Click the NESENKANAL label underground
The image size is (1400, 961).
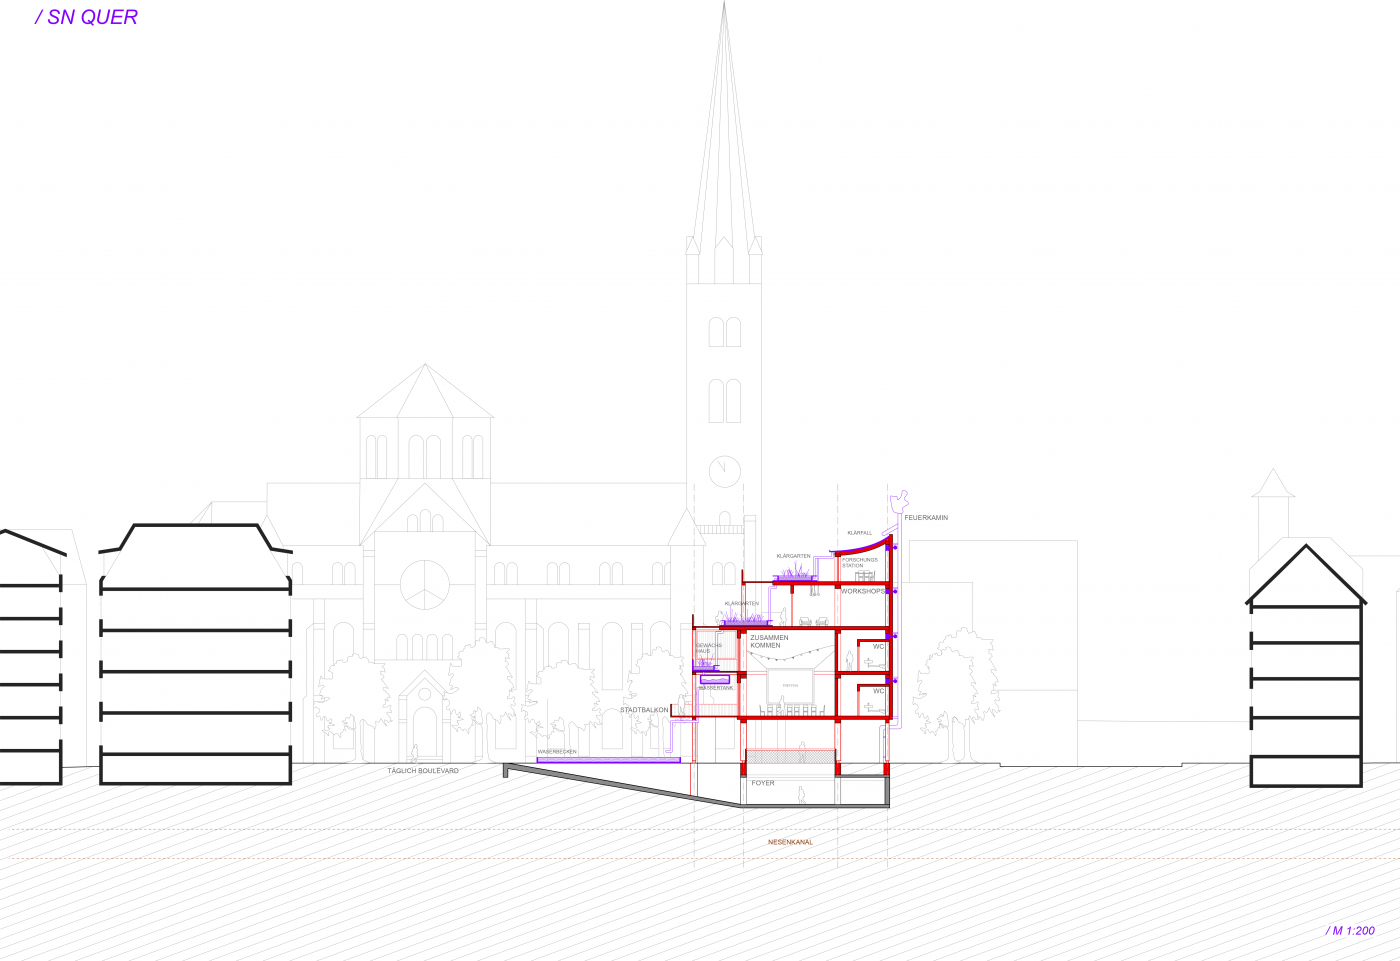tap(790, 842)
